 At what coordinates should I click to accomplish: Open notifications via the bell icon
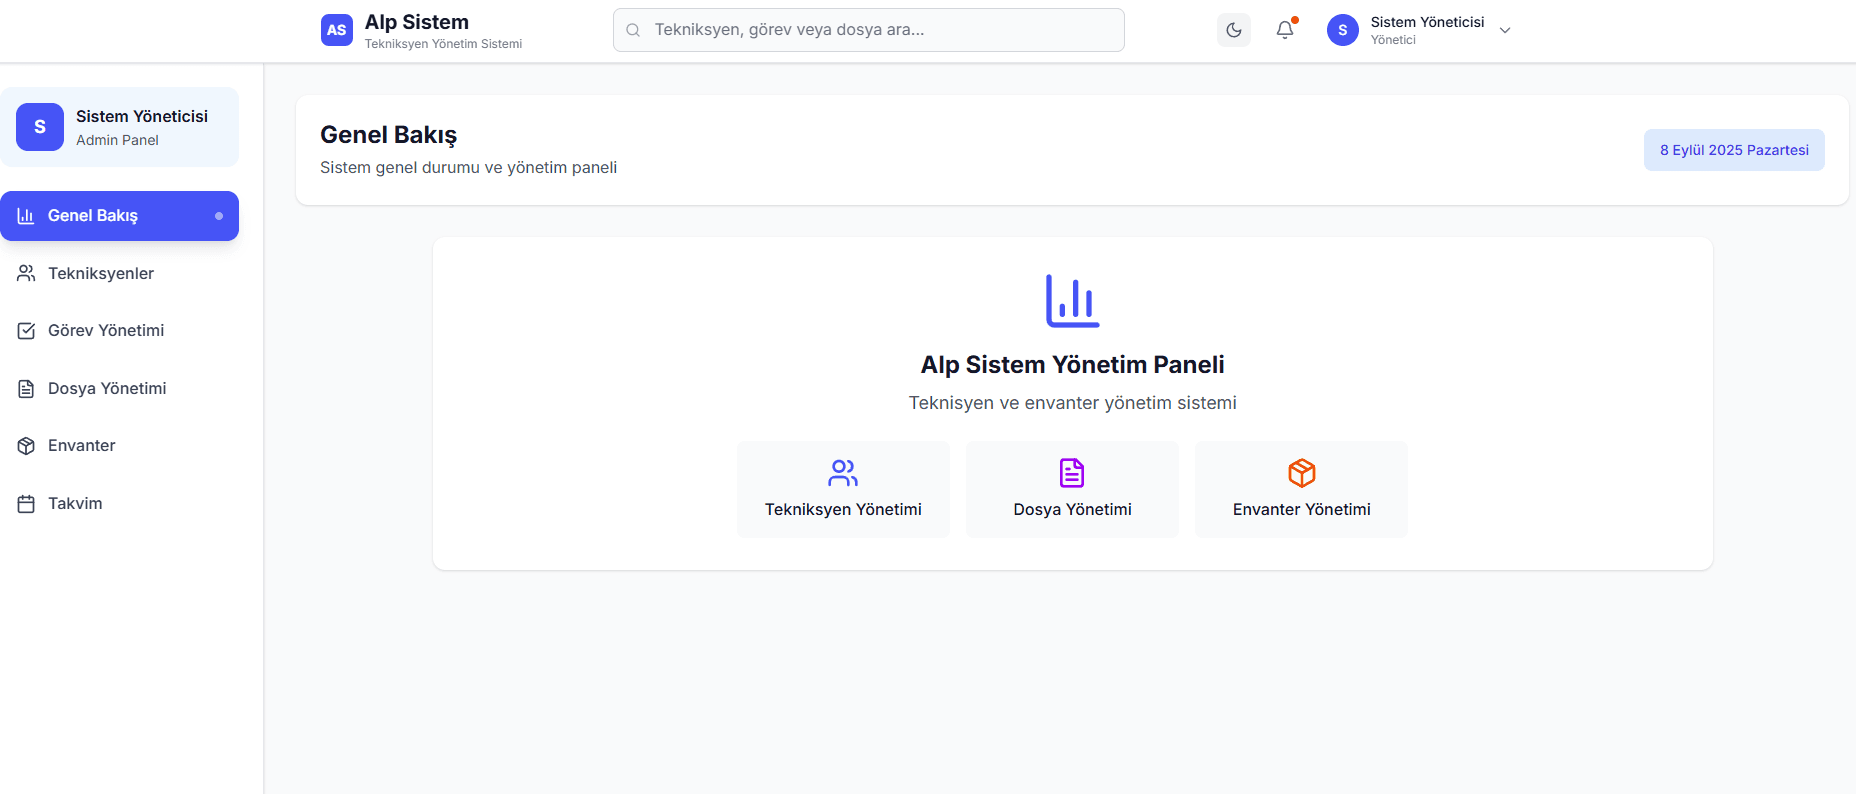(x=1285, y=30)
